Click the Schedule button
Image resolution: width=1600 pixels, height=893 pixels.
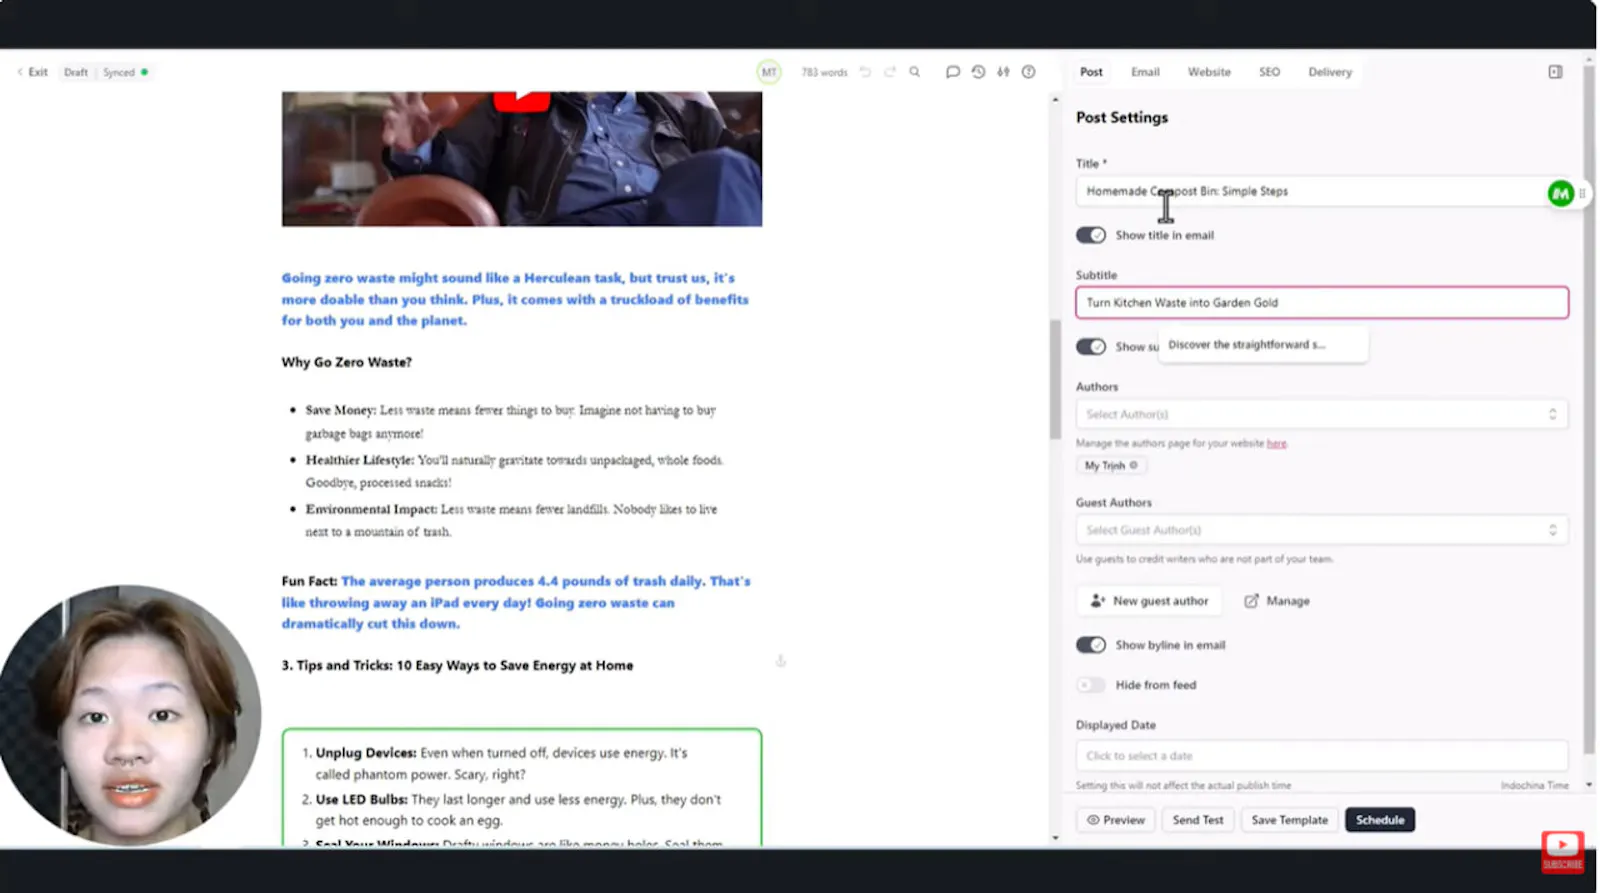1380,820
